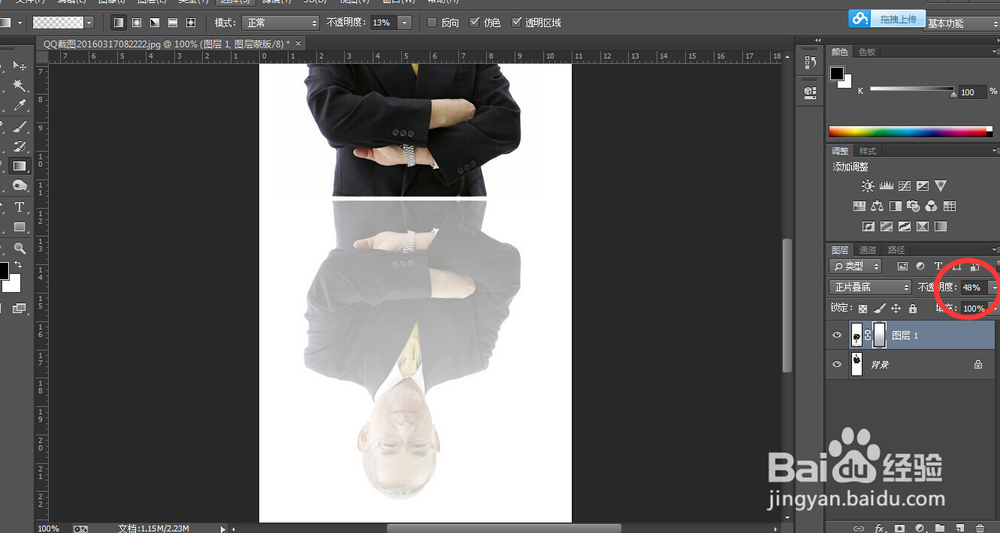Add a Color Balance adjustment
1000x533 pixels.
[x=877, y=206]
